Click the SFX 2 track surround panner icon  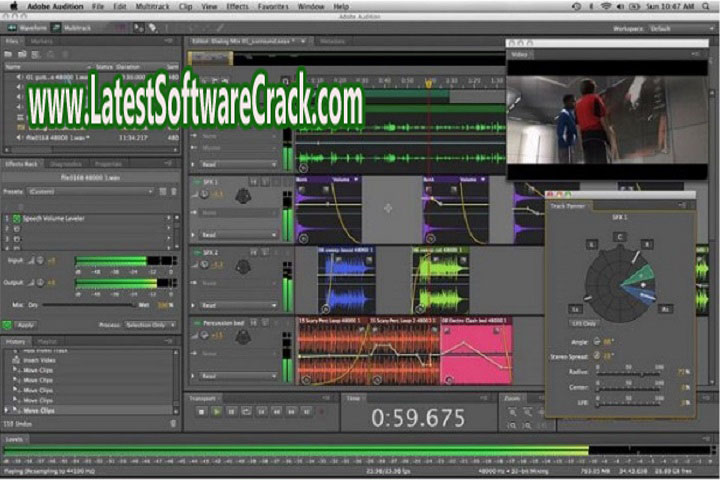(x=243, y=266)
